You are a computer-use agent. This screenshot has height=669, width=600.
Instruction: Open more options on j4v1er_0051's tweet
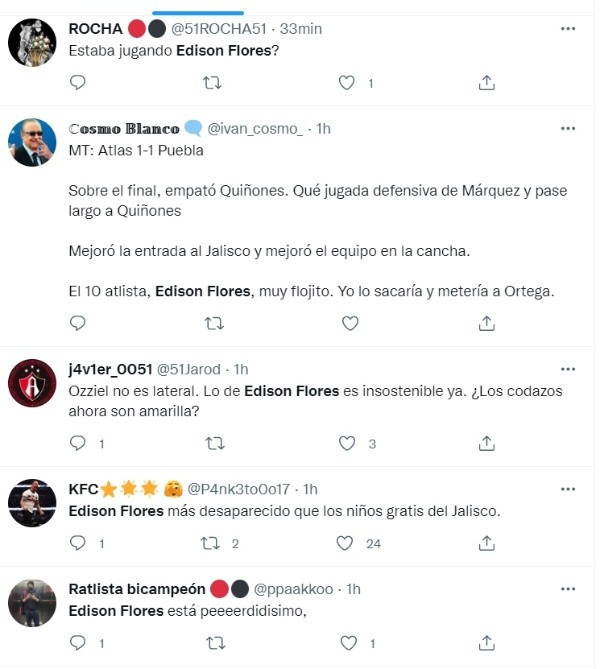[568, 369]
